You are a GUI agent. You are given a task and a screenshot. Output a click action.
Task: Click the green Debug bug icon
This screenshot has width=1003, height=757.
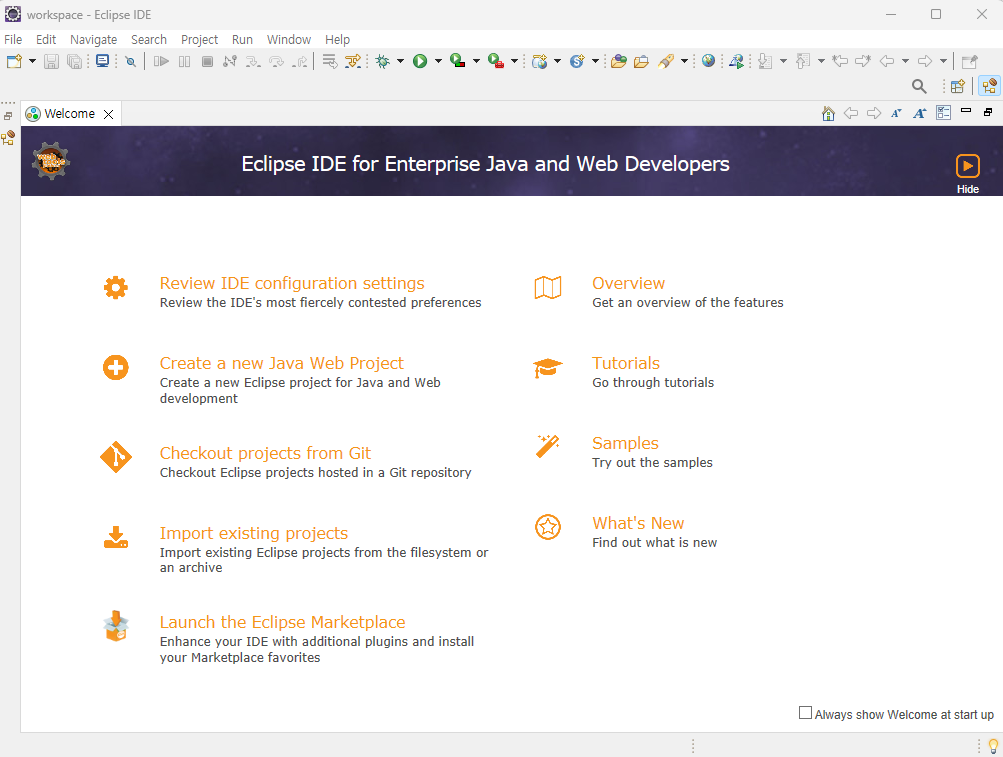[x=383, y=61]
